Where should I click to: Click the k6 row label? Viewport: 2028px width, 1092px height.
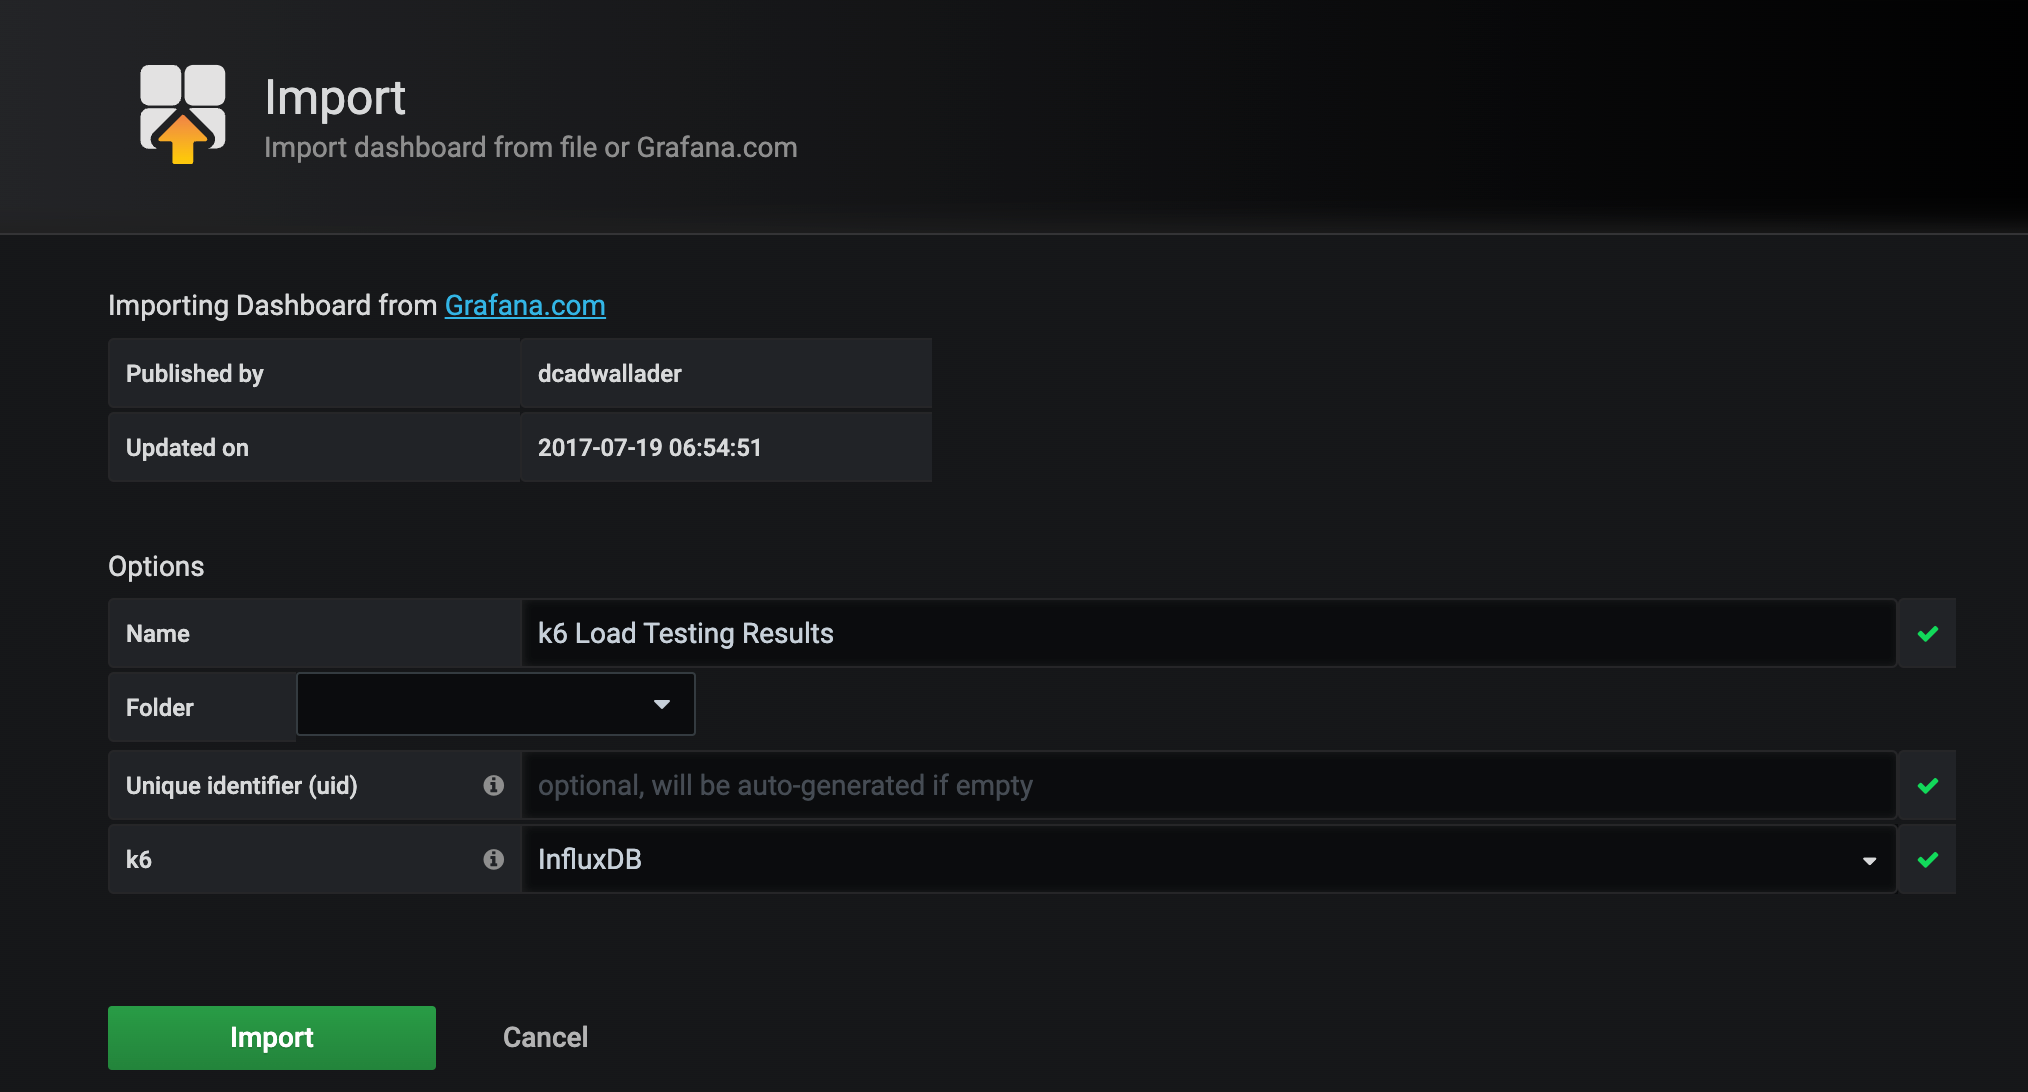139,859
